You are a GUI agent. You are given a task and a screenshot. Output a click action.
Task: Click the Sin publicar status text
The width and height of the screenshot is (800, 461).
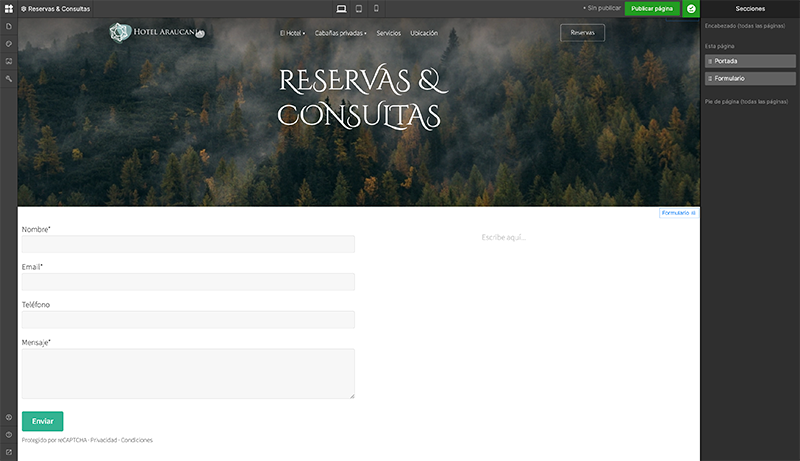[604, 8]
